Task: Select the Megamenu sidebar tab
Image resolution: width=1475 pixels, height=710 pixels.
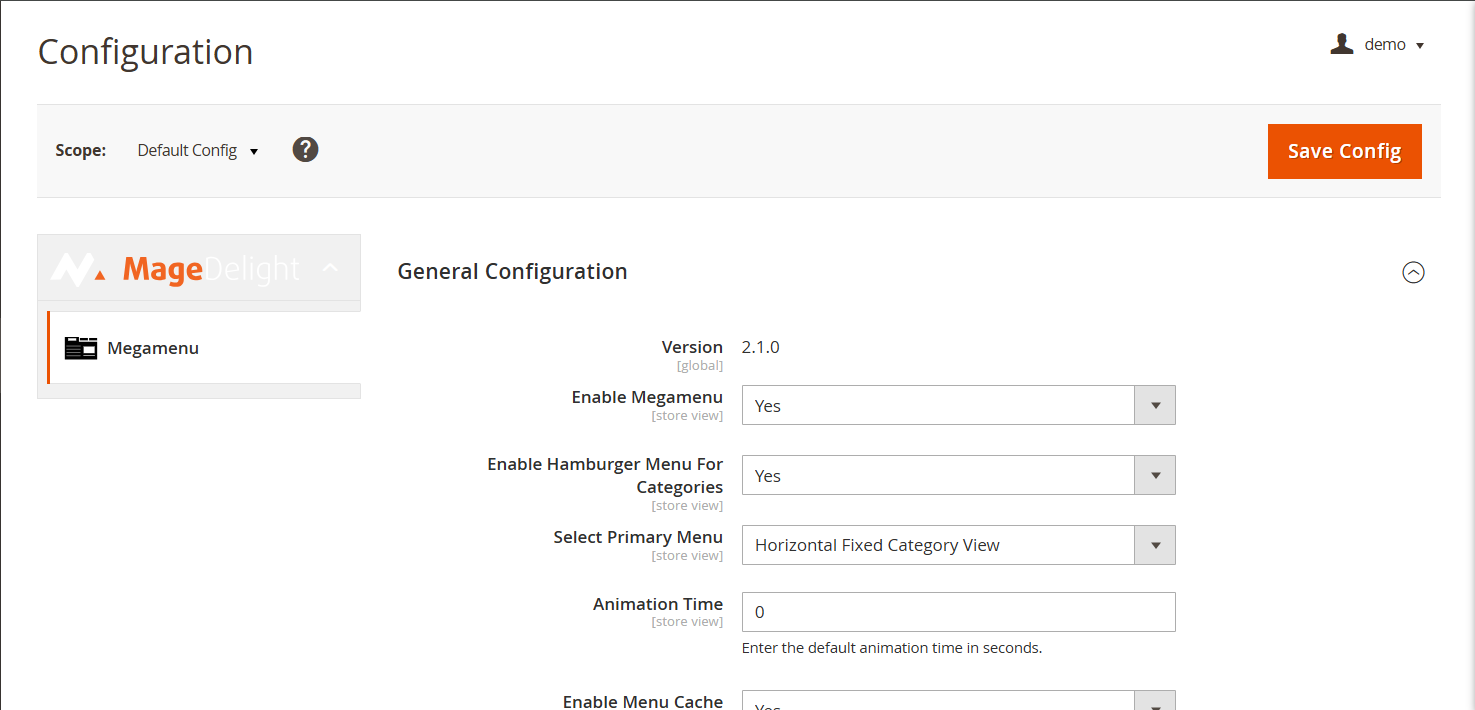Action: [204, 348]
